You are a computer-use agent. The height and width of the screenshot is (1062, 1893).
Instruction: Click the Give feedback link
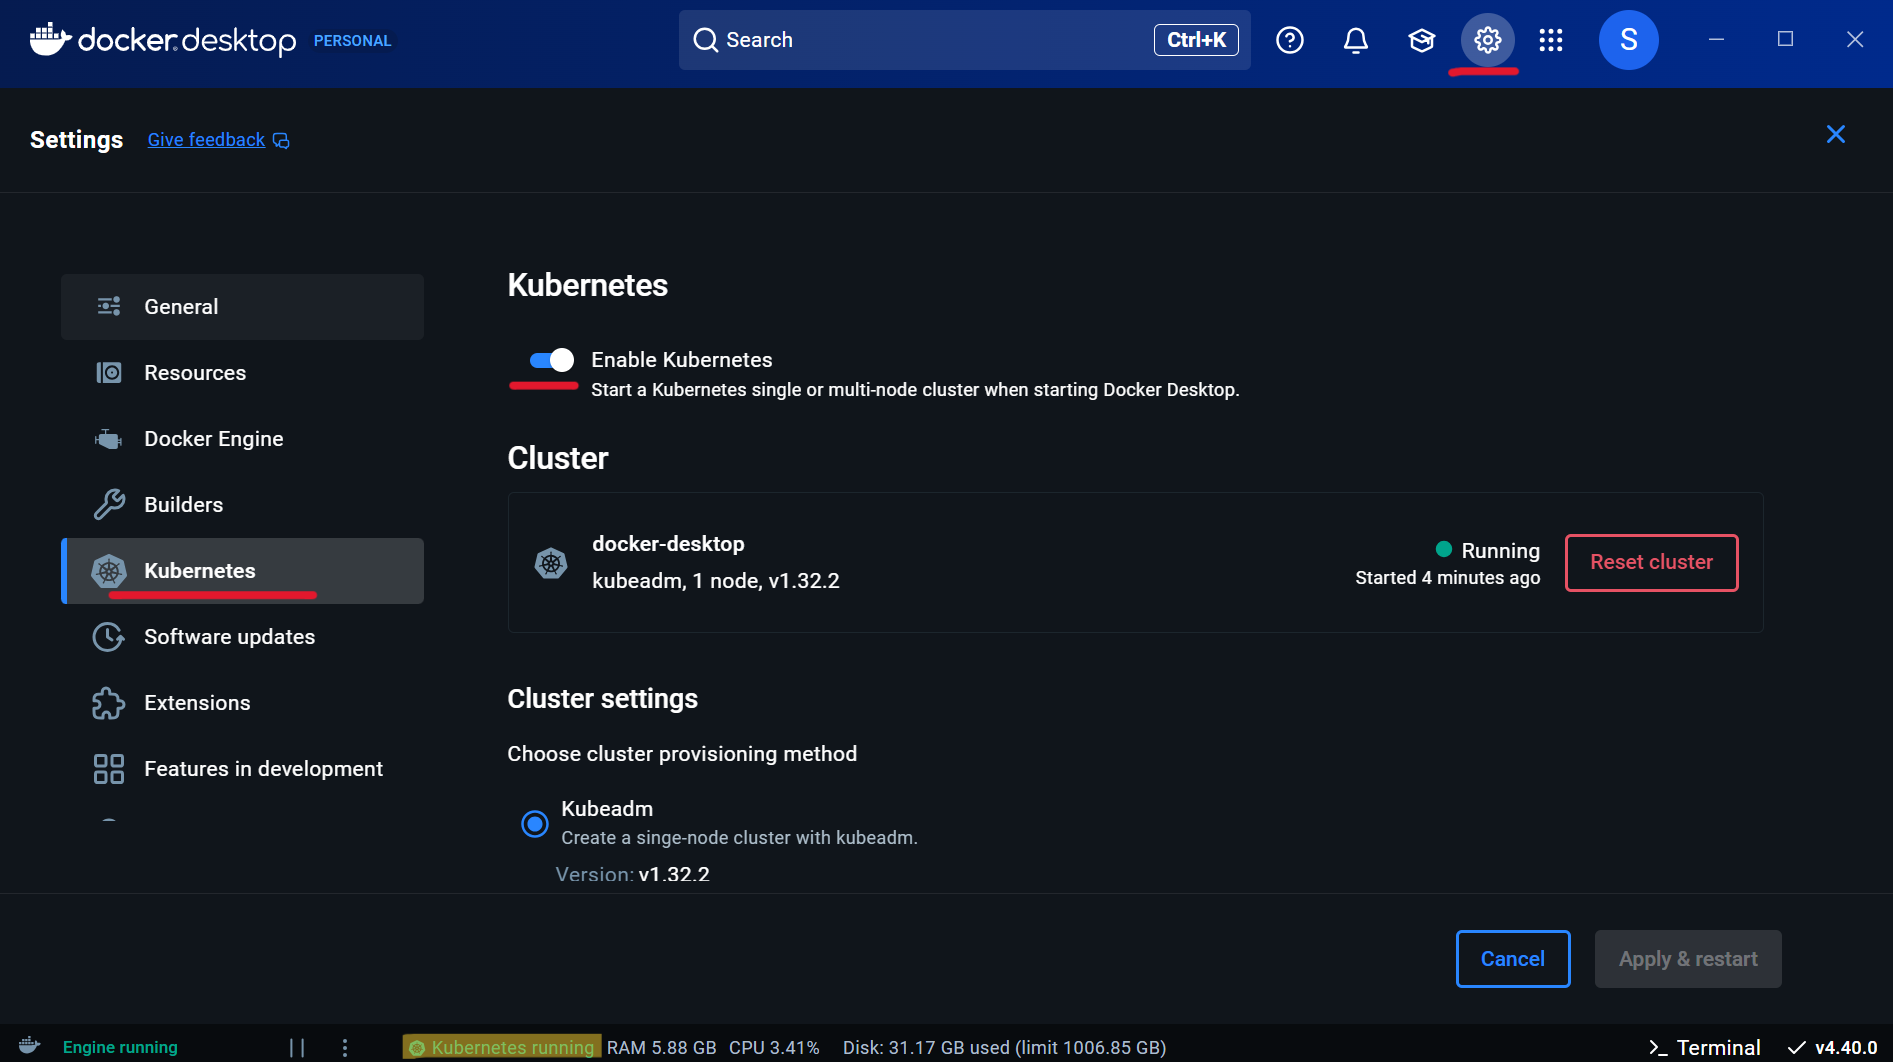(x=206, y=140)
